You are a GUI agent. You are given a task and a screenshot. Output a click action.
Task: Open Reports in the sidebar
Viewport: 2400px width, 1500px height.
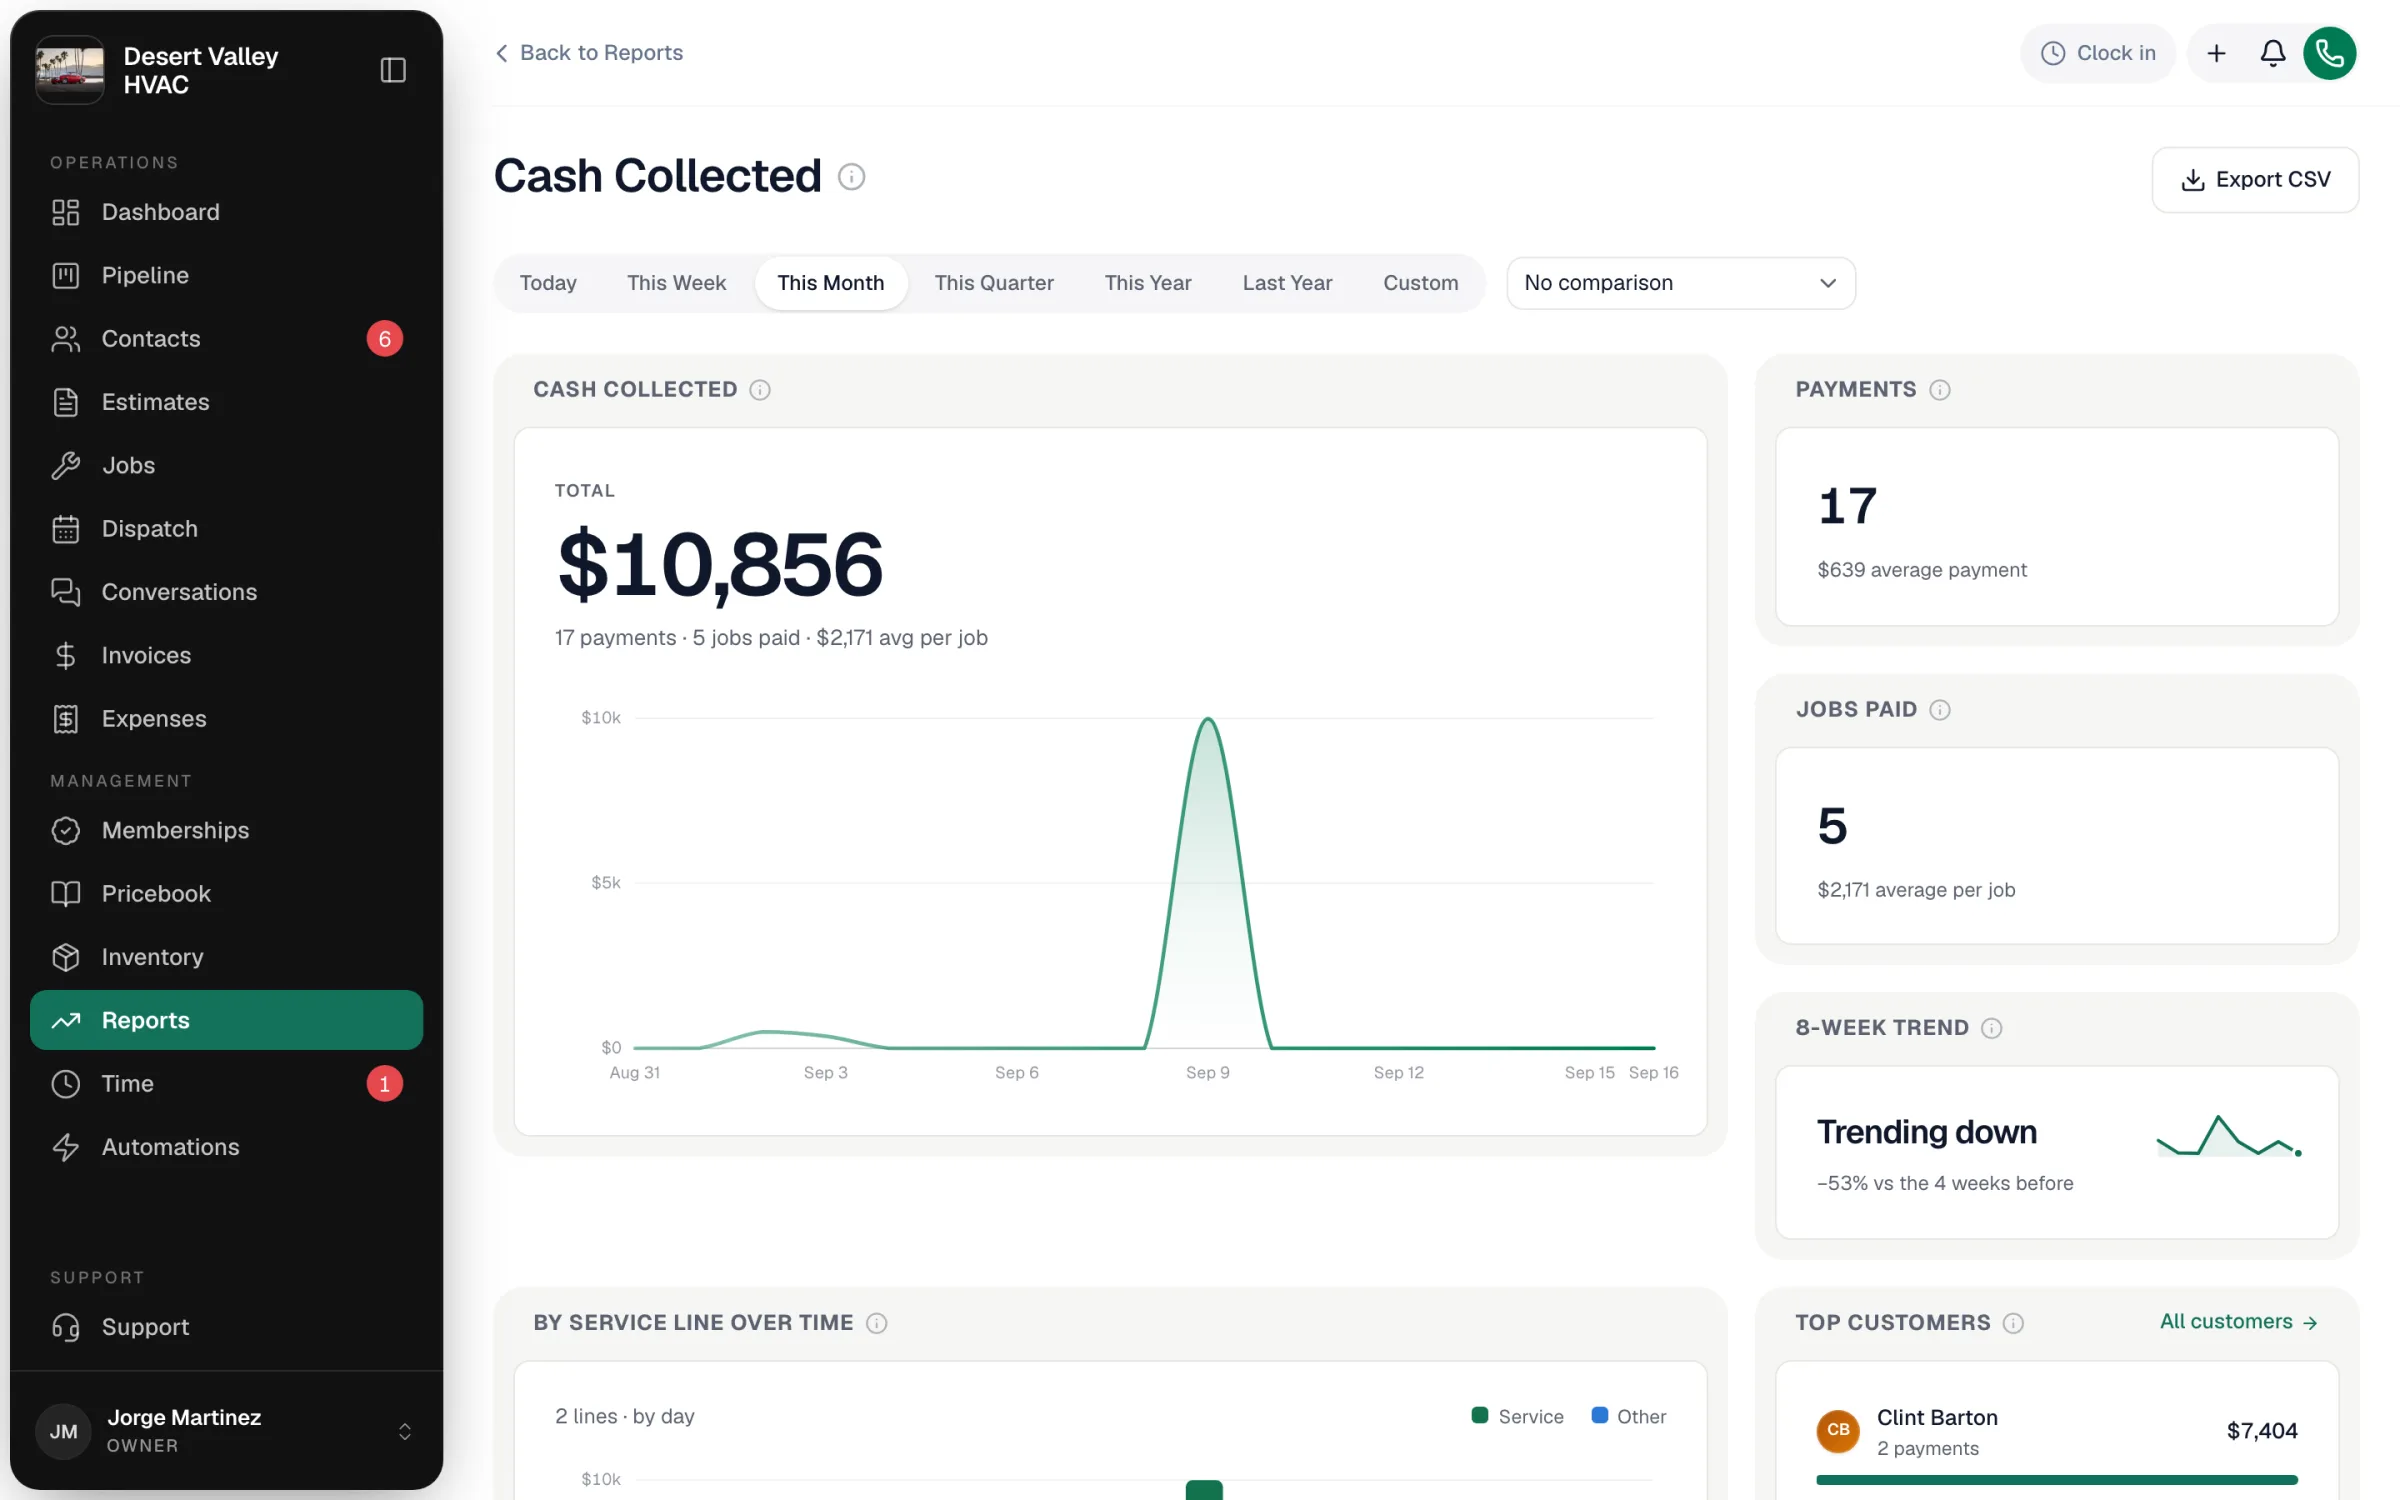[226, 1020]
